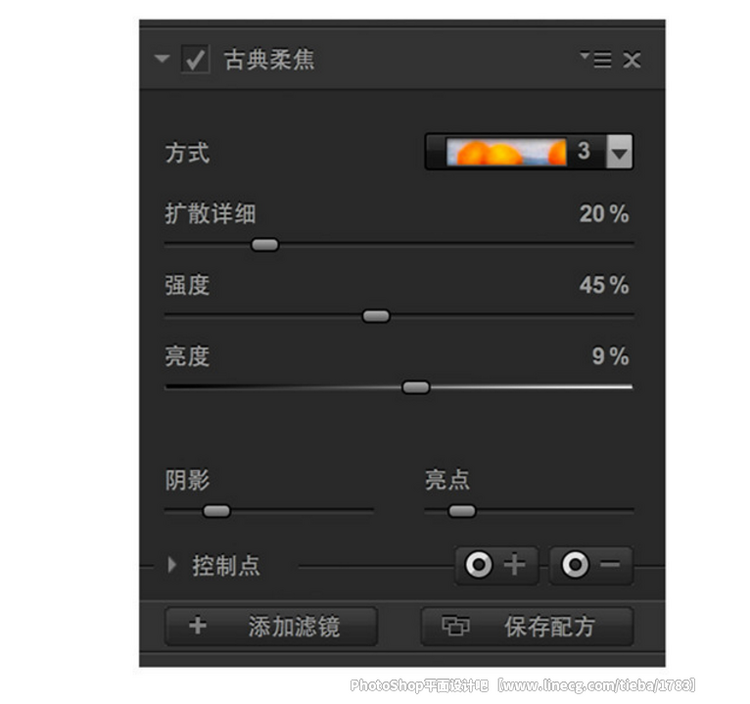
Task: Click the 阴影 slider handle
Action: click(x=217, y=511)
